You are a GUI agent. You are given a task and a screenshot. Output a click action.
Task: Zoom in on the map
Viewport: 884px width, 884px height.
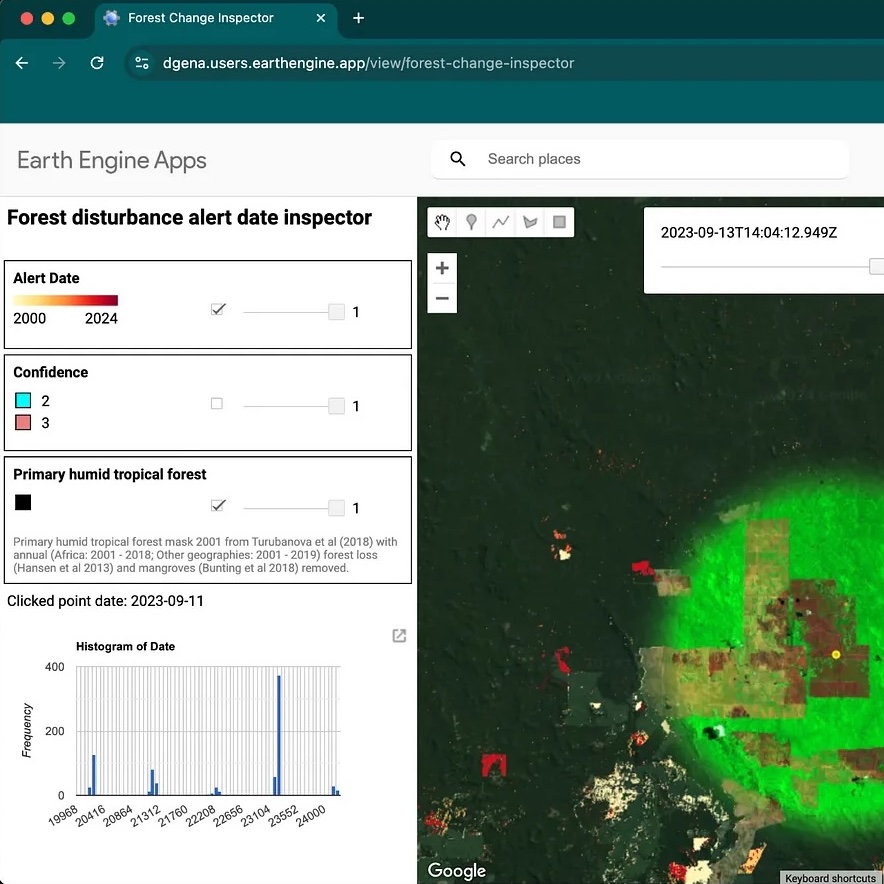point(442,268)
